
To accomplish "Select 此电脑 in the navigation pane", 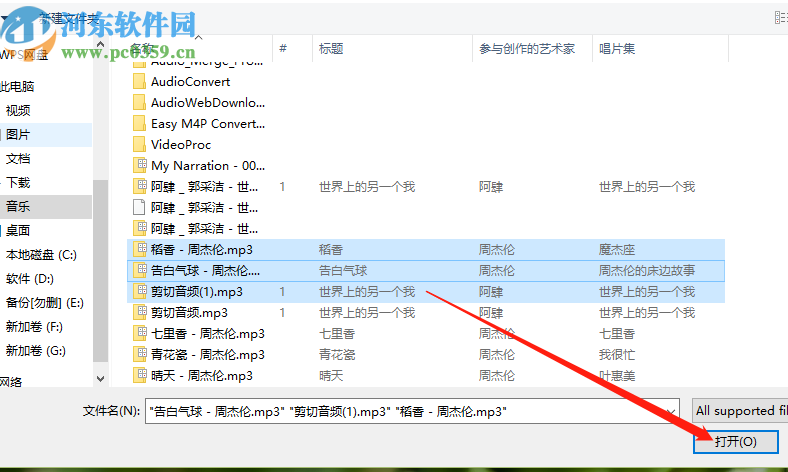I will [x=17, y=86].
